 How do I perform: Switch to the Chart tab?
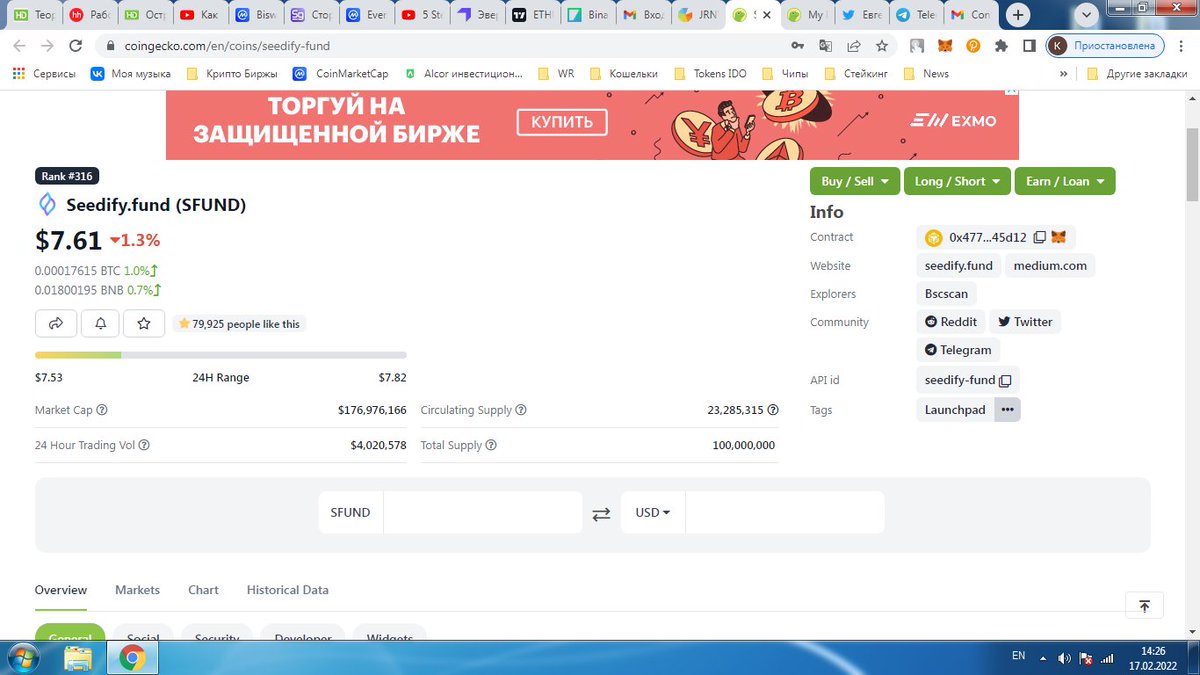pos(203,590)
